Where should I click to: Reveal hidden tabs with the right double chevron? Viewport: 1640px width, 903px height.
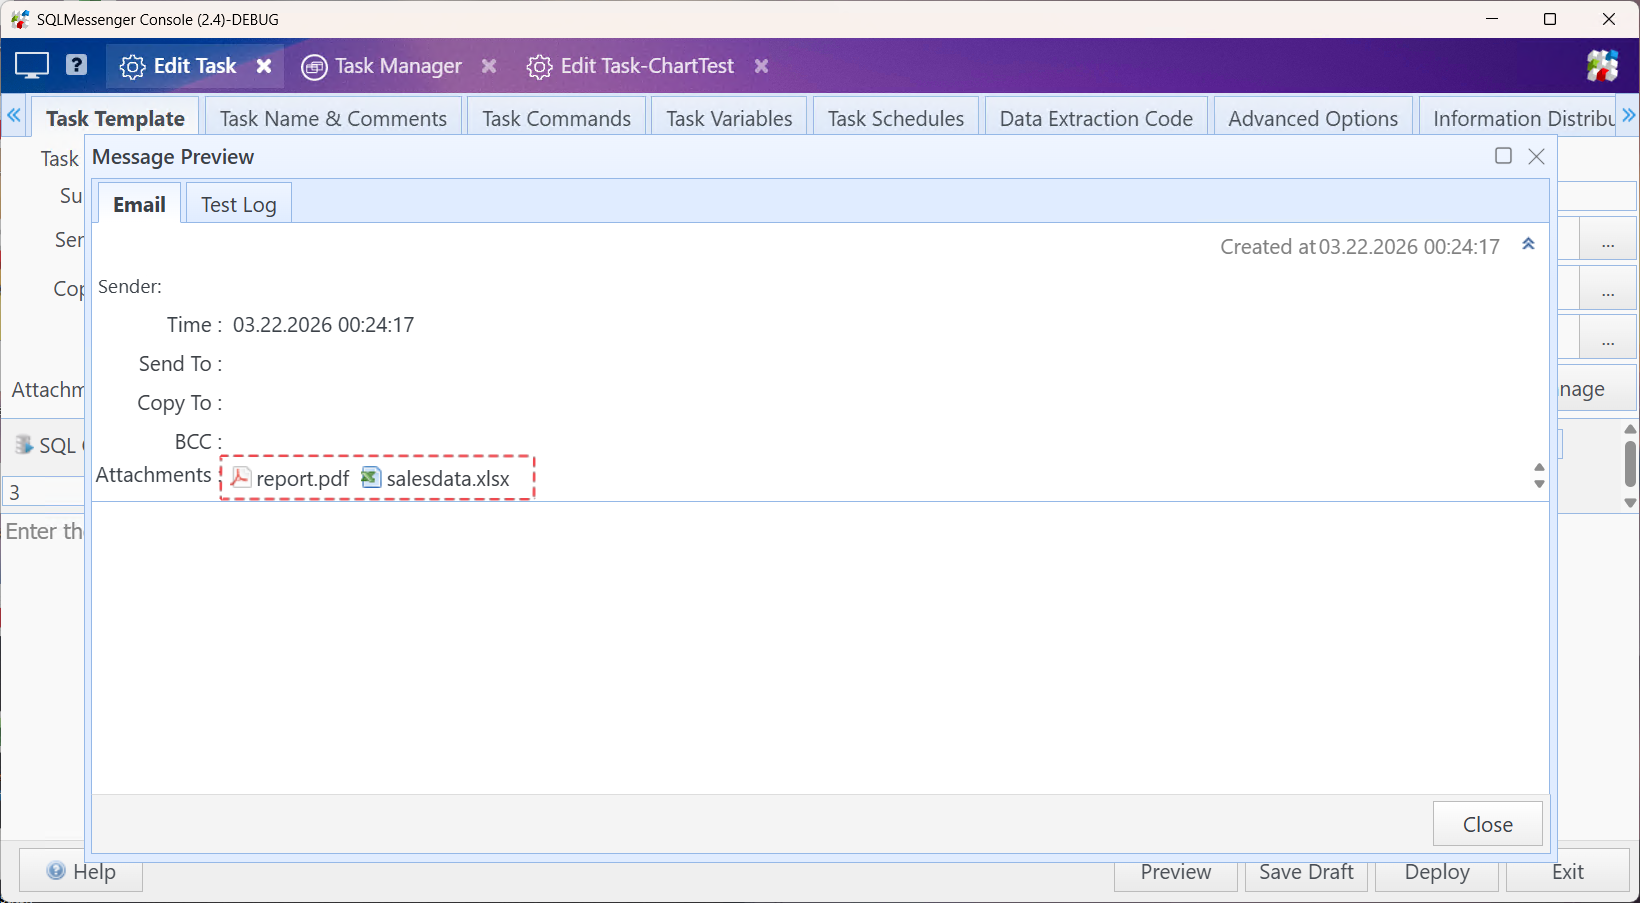[1629, 114]
